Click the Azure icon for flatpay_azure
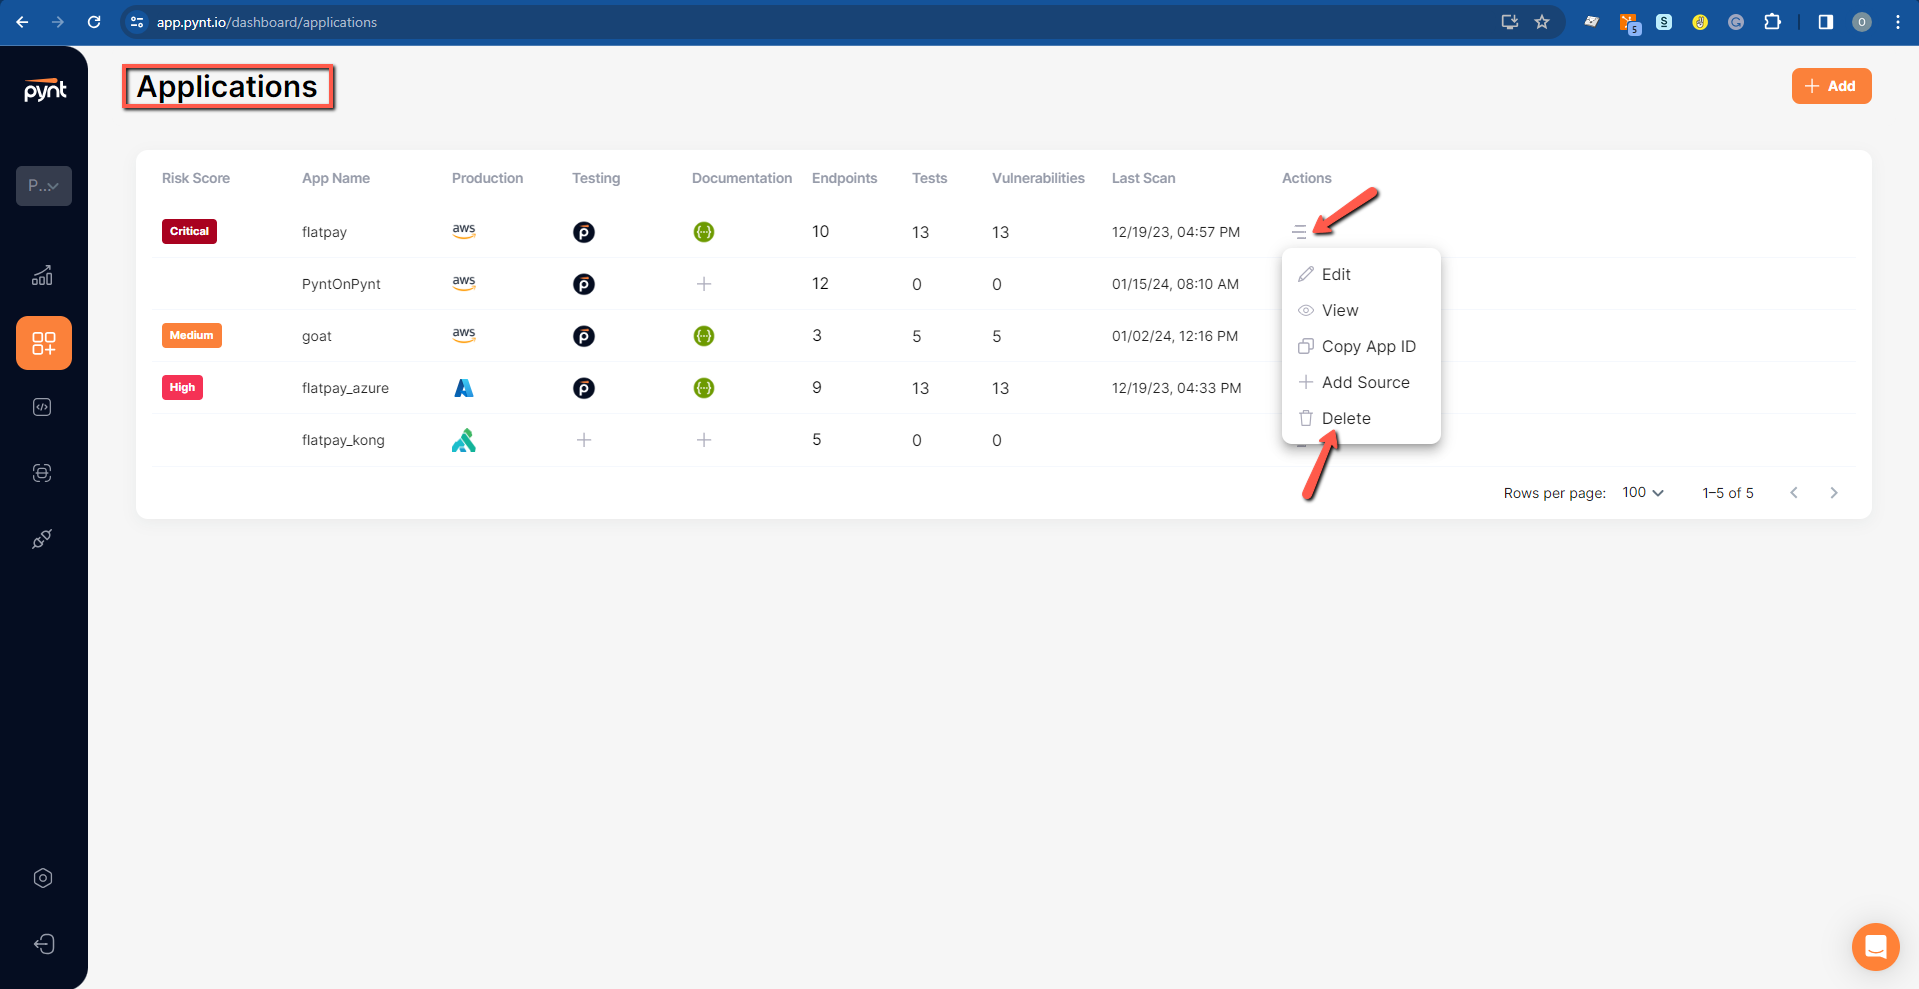Image resolution: width=1919 pixels, height=989 pixels. pyautogui.click(x=464, y=388)
